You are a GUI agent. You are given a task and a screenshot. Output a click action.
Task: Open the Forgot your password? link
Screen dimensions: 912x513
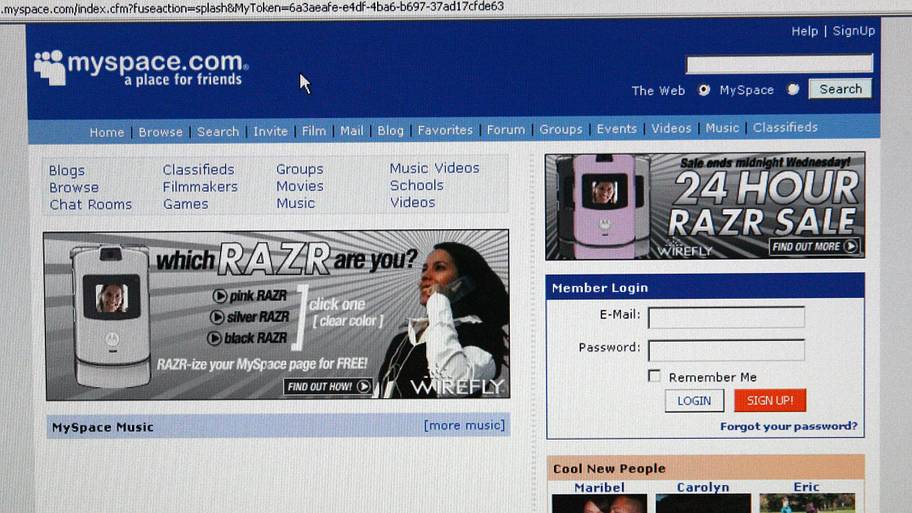(x=789, y=426)
